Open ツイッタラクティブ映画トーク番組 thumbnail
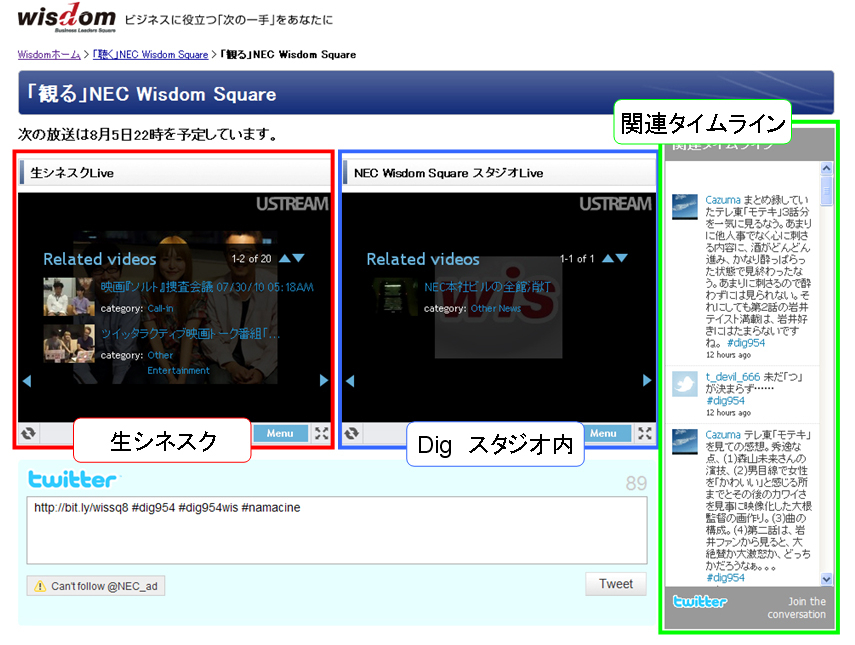 (69, 343)
